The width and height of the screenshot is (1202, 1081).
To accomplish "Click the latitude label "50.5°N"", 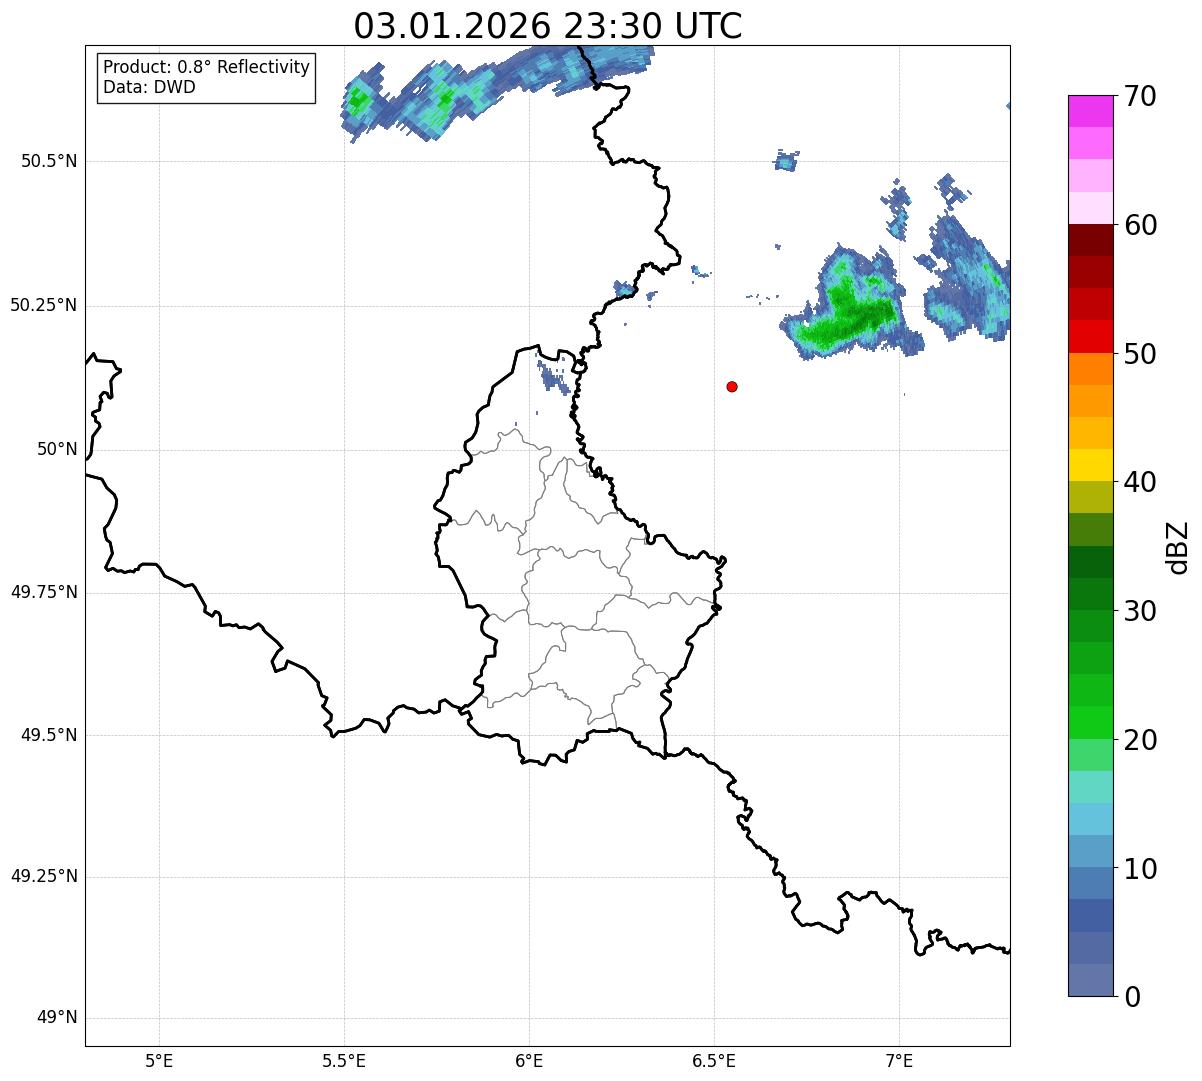I will click(x=49, y=161).
